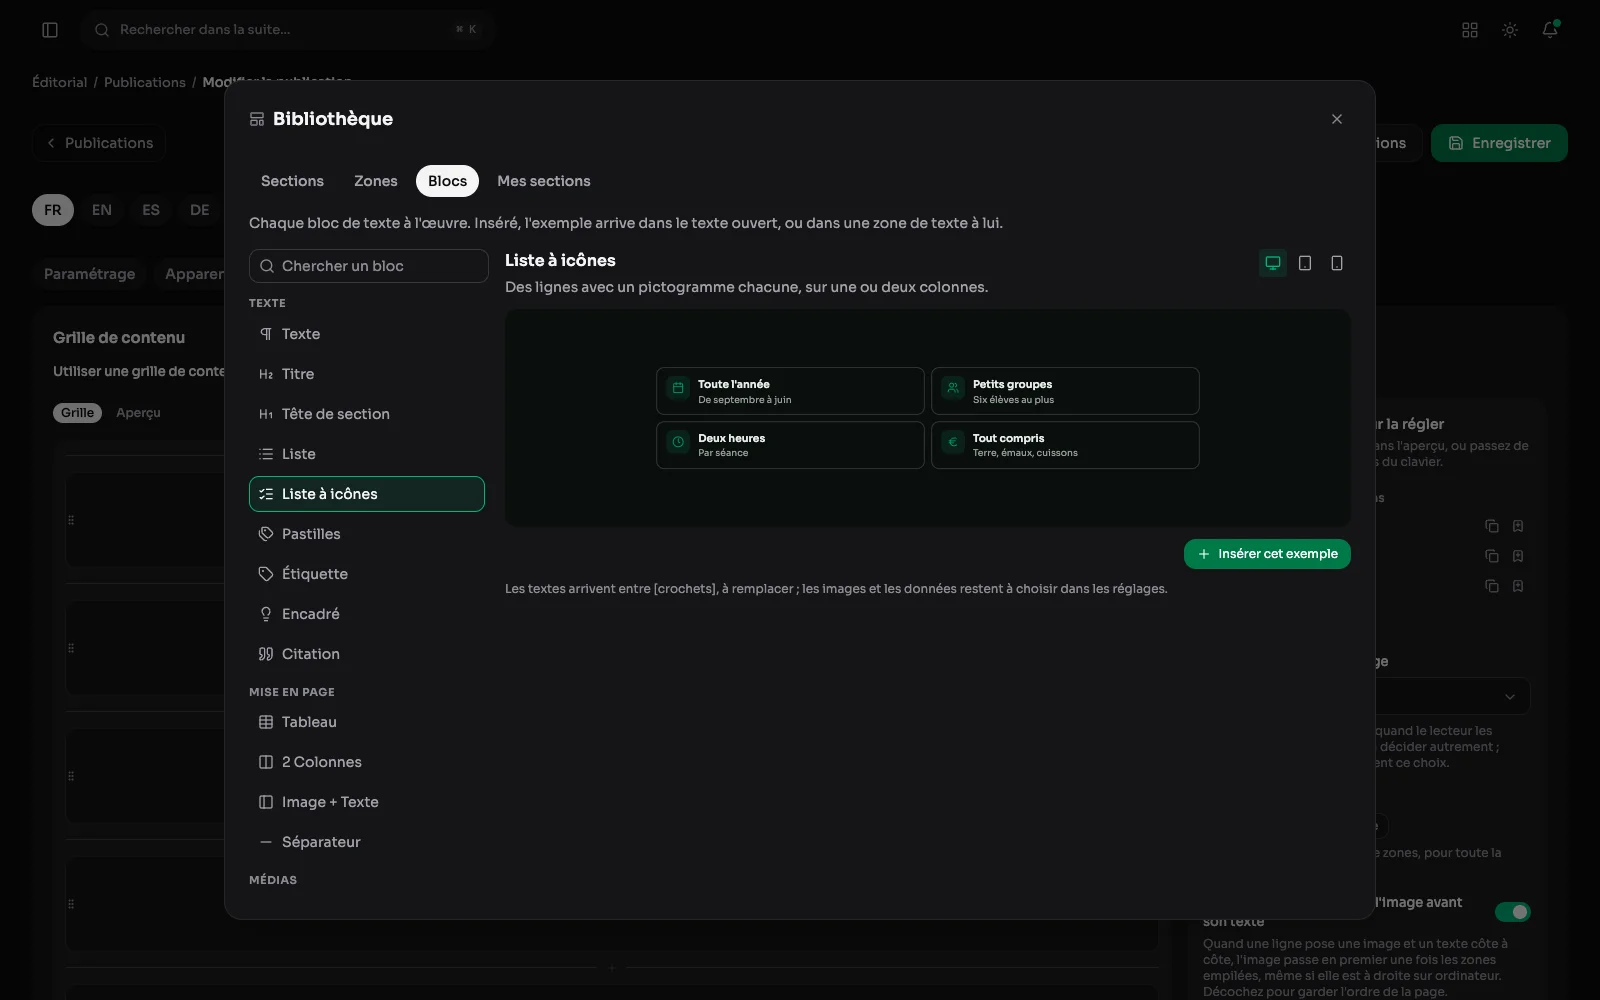Choose the Image + Texte block

point(367,802)
